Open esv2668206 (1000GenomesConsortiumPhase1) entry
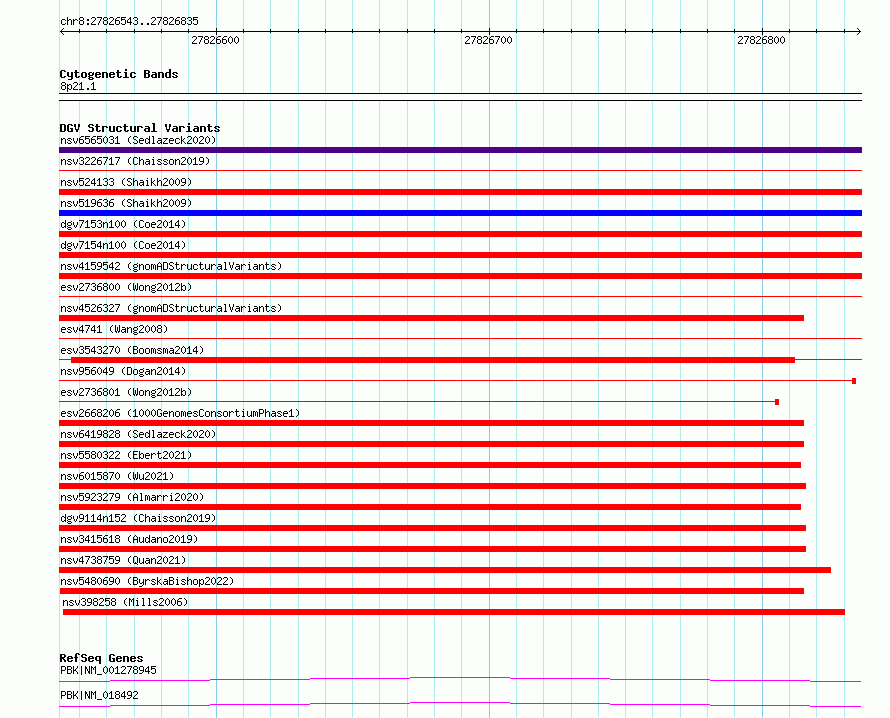The image size is (890, 718). 180,413
